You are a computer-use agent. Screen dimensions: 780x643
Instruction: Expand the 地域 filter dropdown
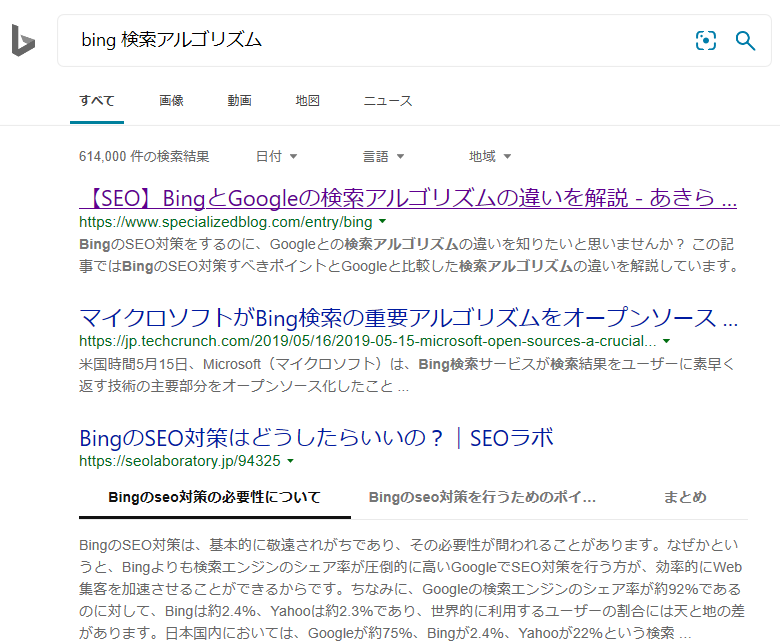point(490,157)
